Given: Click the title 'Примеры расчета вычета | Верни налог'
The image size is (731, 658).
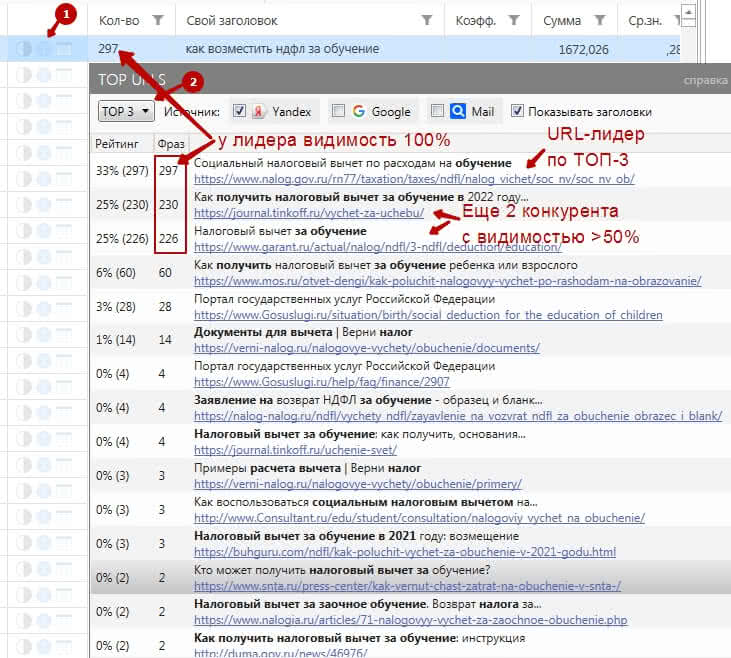Looking at the screenshot, I should pos(307,468).
